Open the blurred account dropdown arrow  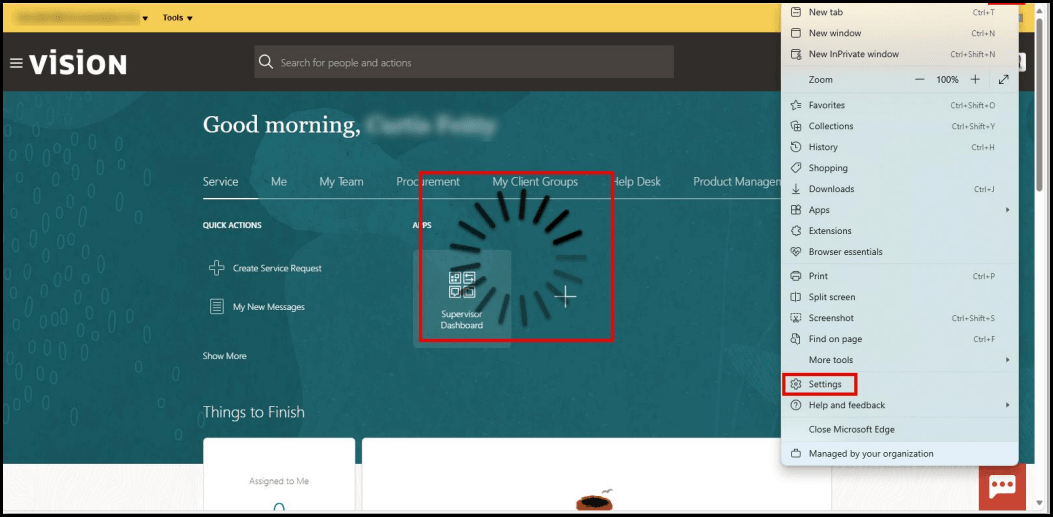[x=145, y=18]
